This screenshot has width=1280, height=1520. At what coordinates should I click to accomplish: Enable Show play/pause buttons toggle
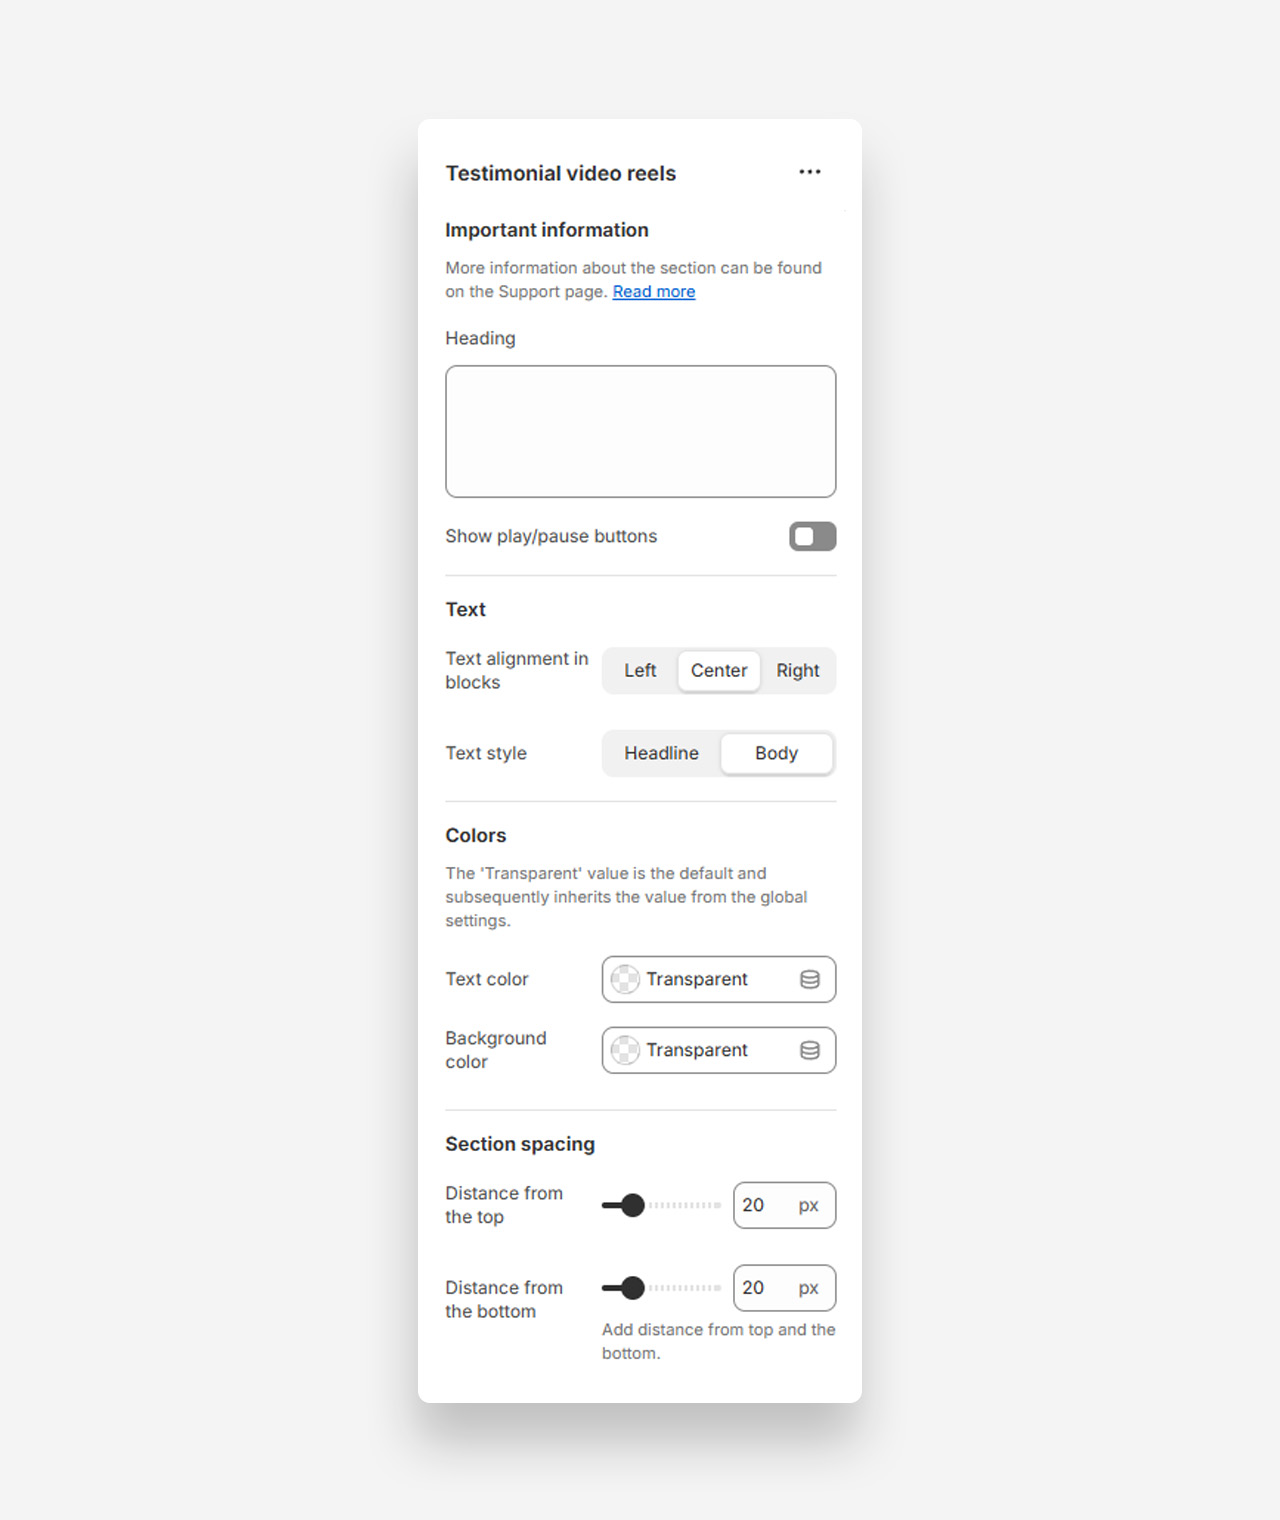pyautogui.click(x=812, y=537)
